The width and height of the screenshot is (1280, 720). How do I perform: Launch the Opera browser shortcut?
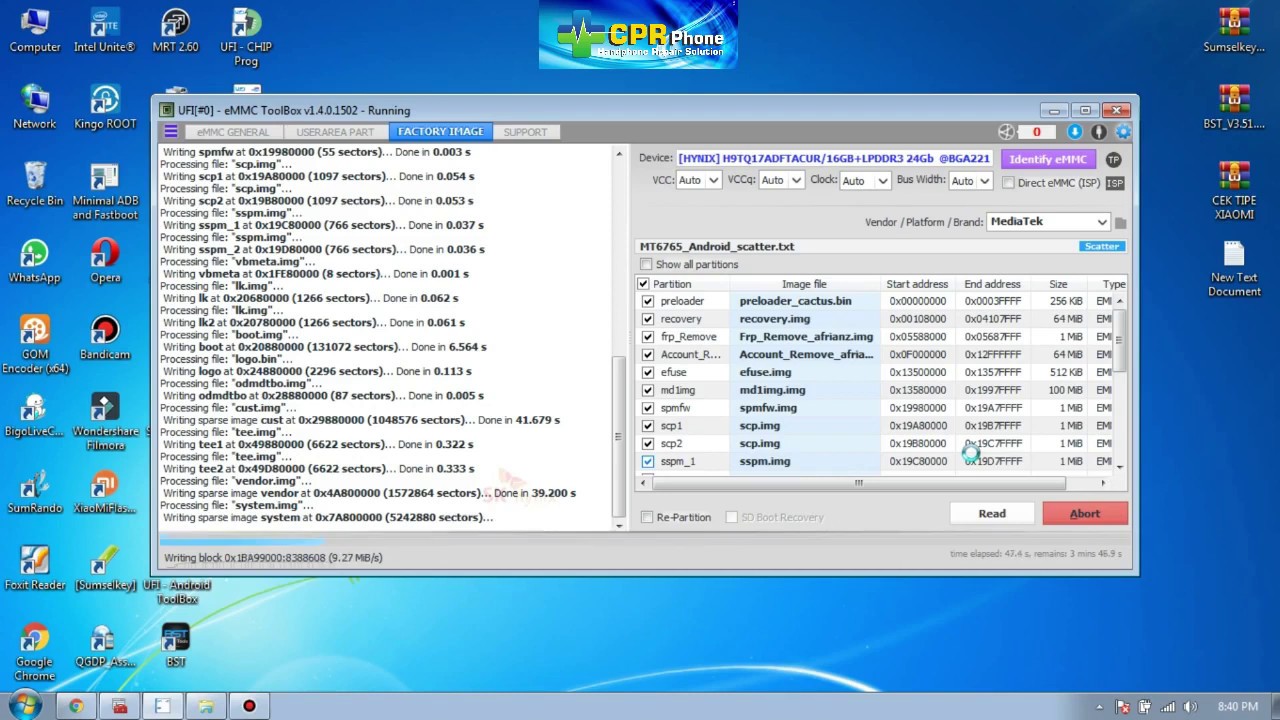[105, 262]
